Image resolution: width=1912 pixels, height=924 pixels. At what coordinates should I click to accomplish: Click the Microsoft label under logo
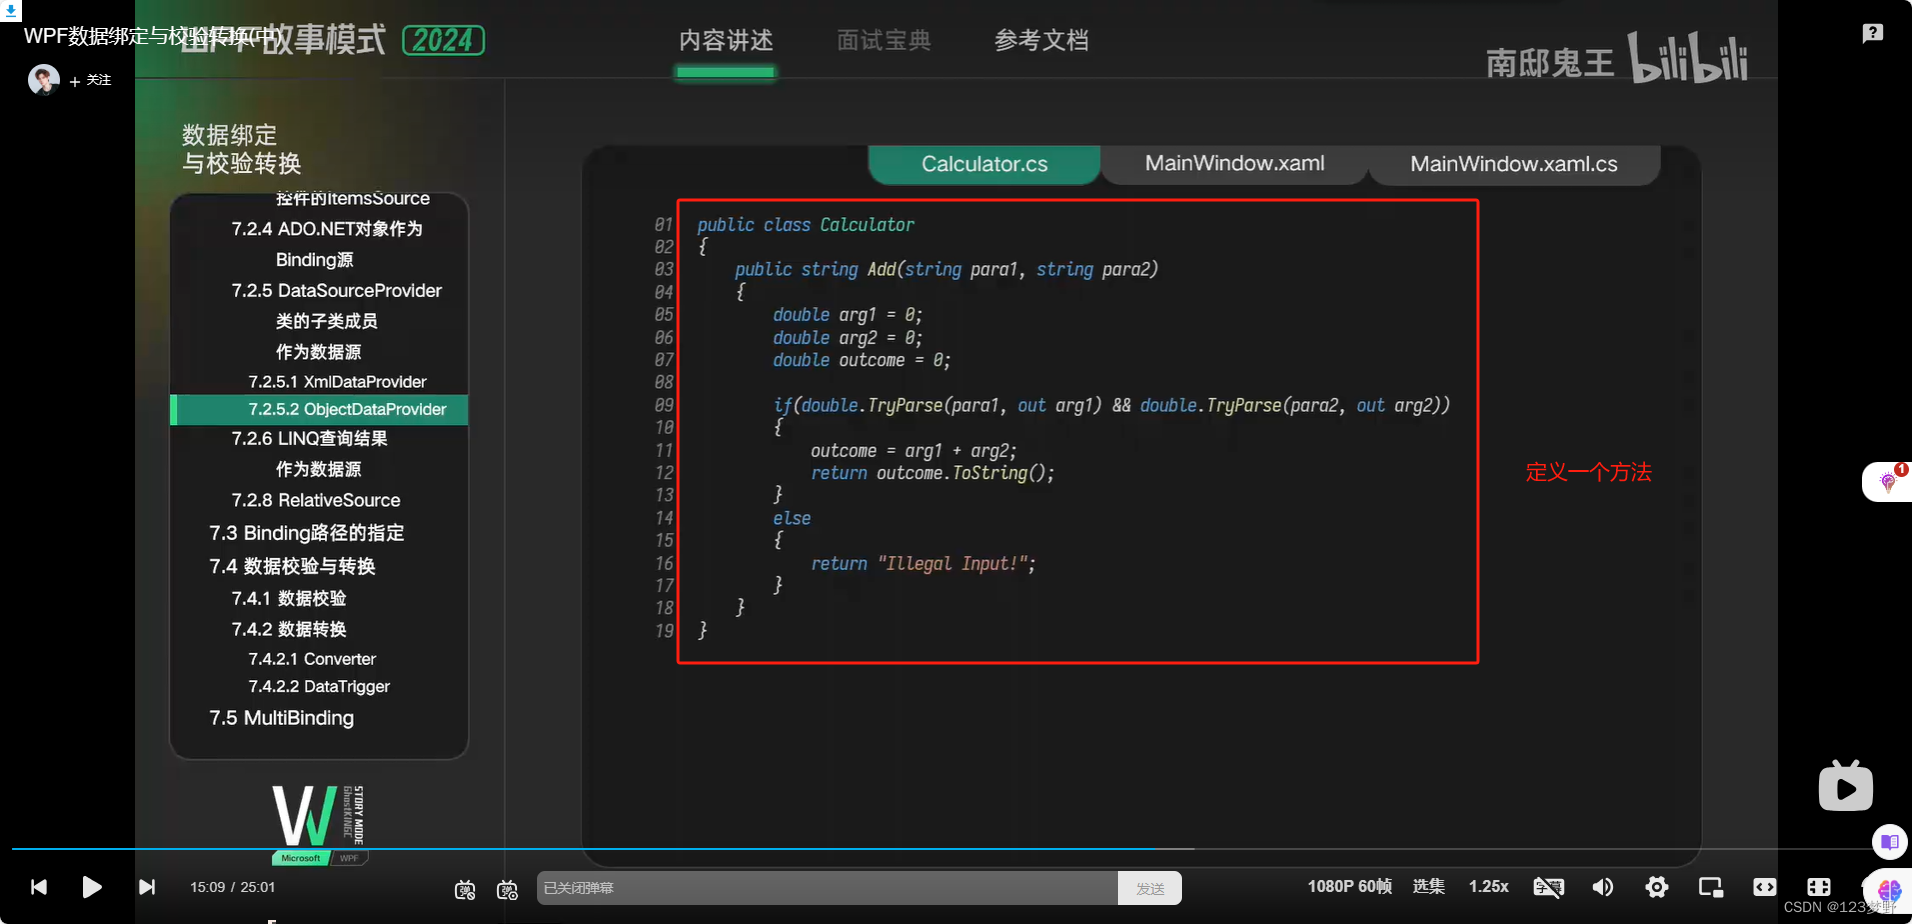(x=300, y=858)
